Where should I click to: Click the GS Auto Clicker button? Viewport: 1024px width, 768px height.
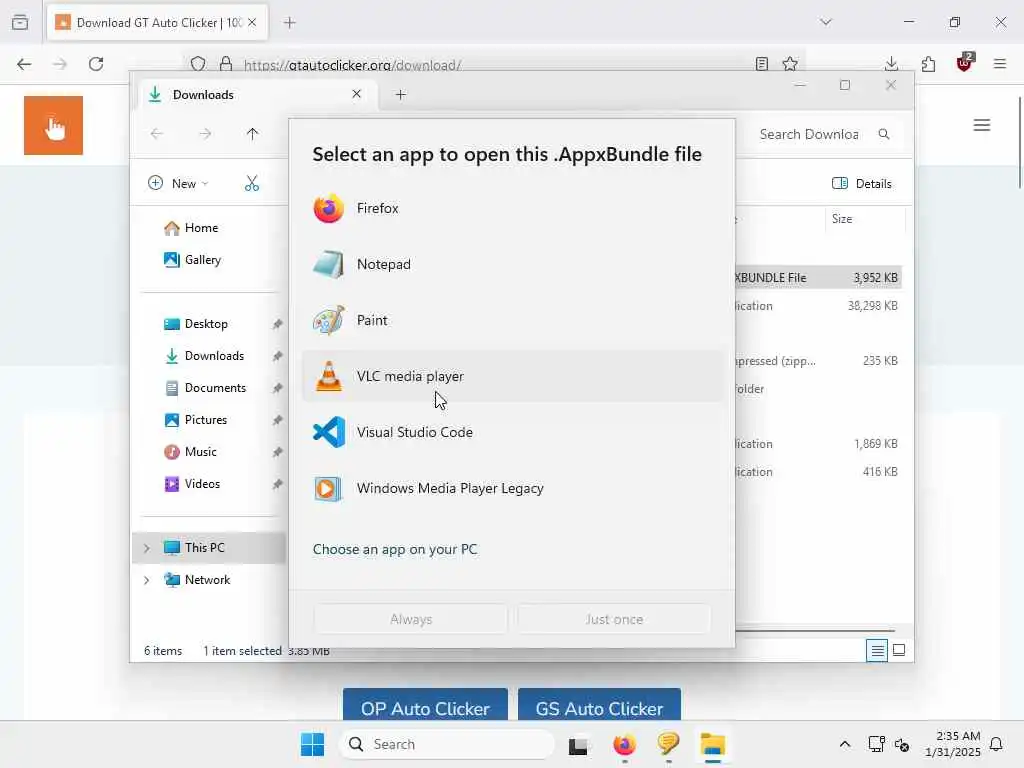[600, 705]
